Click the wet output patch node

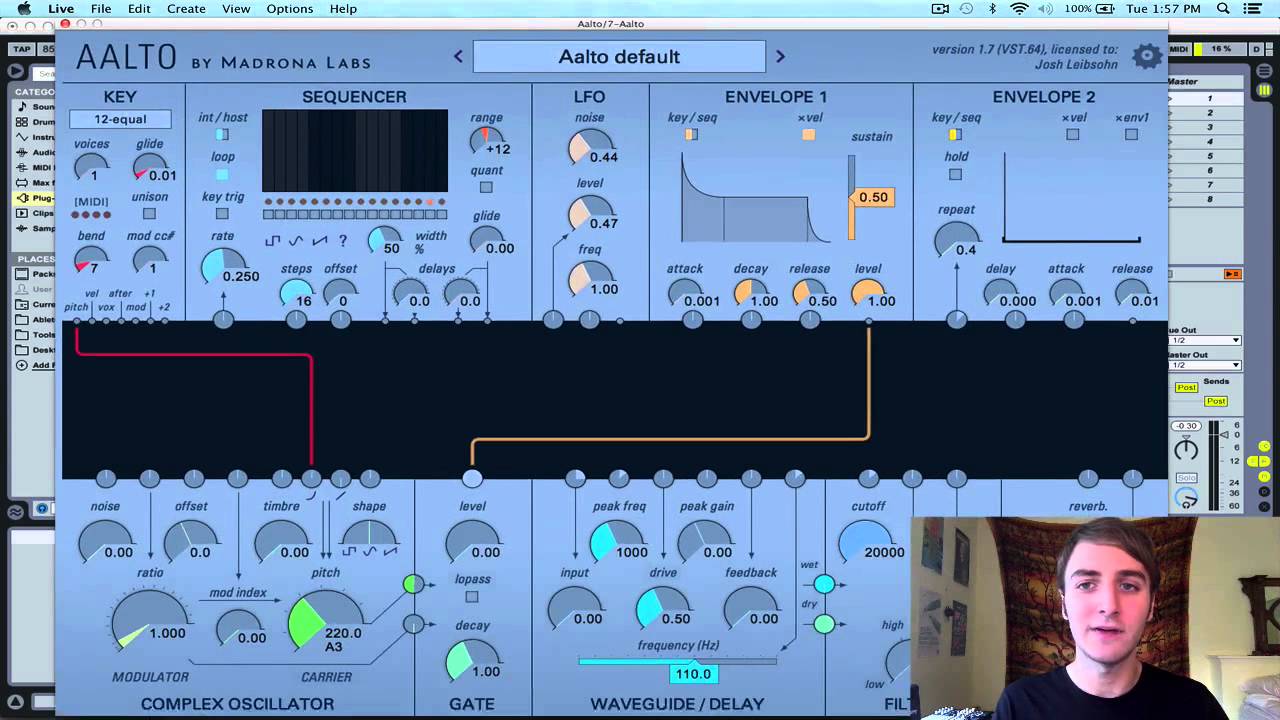[x=823, y=584]
